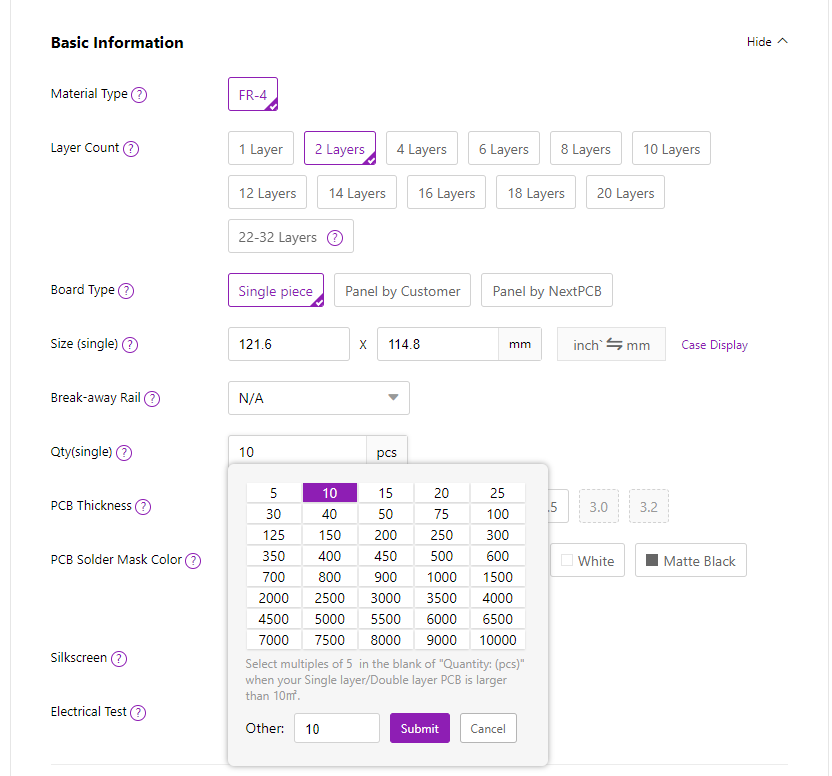Image resolution: width=832 pixels, height=776 pixels.
Task: Open the Qty(single) quantity field
Action: [x=297, y=452]
